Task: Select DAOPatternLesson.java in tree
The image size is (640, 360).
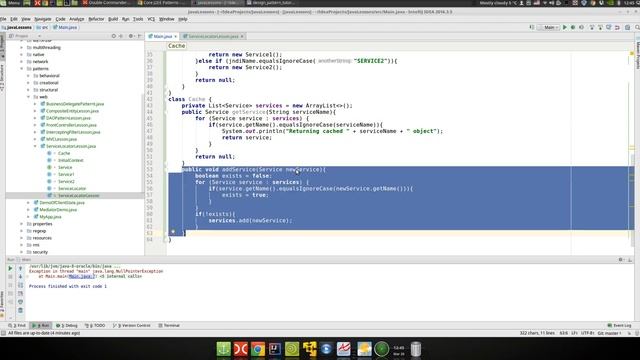Action: point(68,118)
